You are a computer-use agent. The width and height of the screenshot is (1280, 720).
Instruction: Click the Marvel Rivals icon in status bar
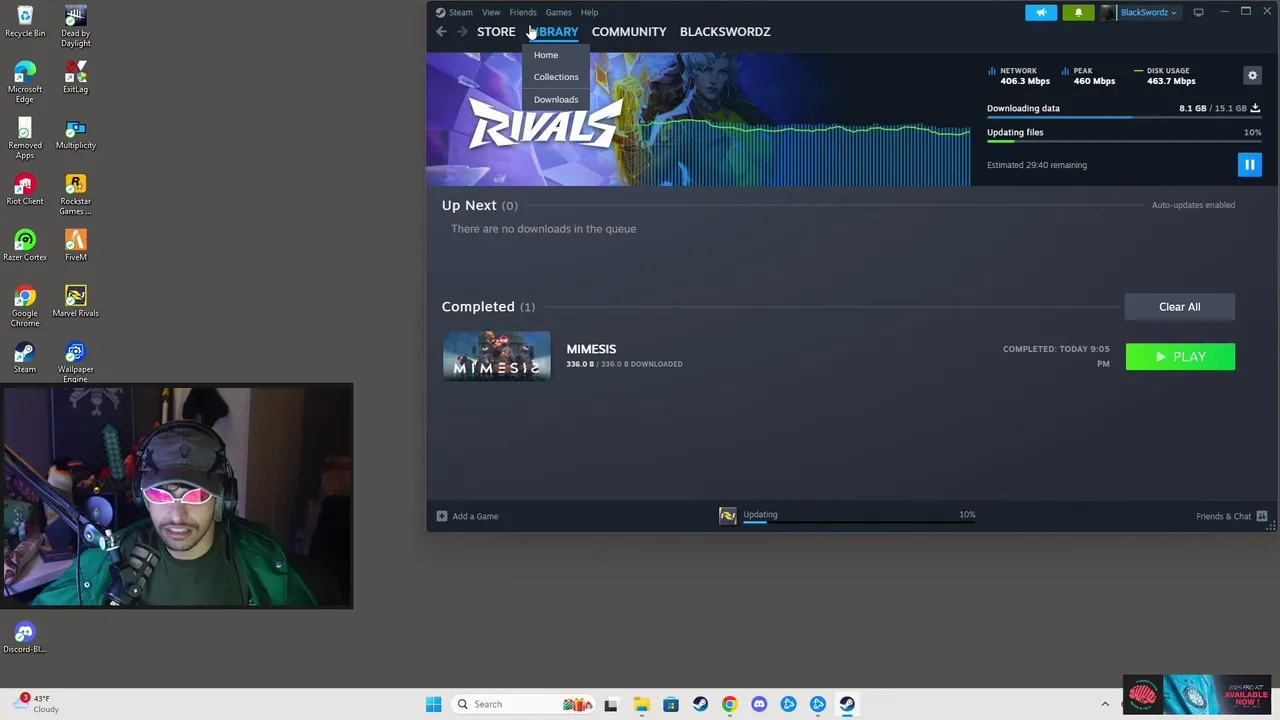[x=727, y=515]
